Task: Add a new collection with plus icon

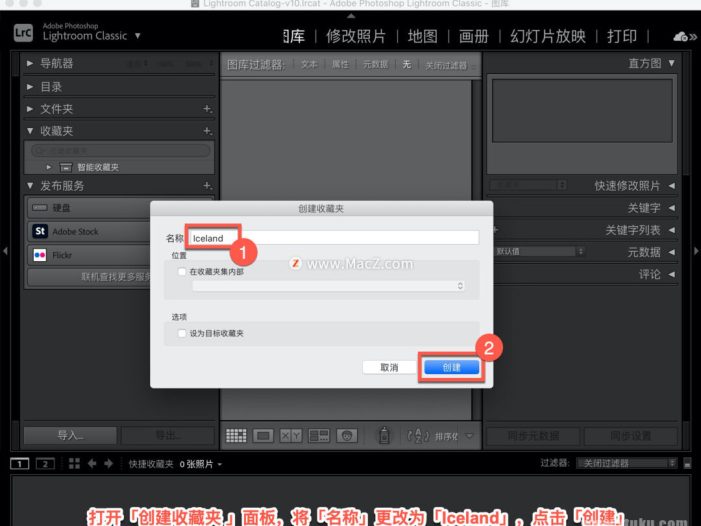Action: click(207, 131)
